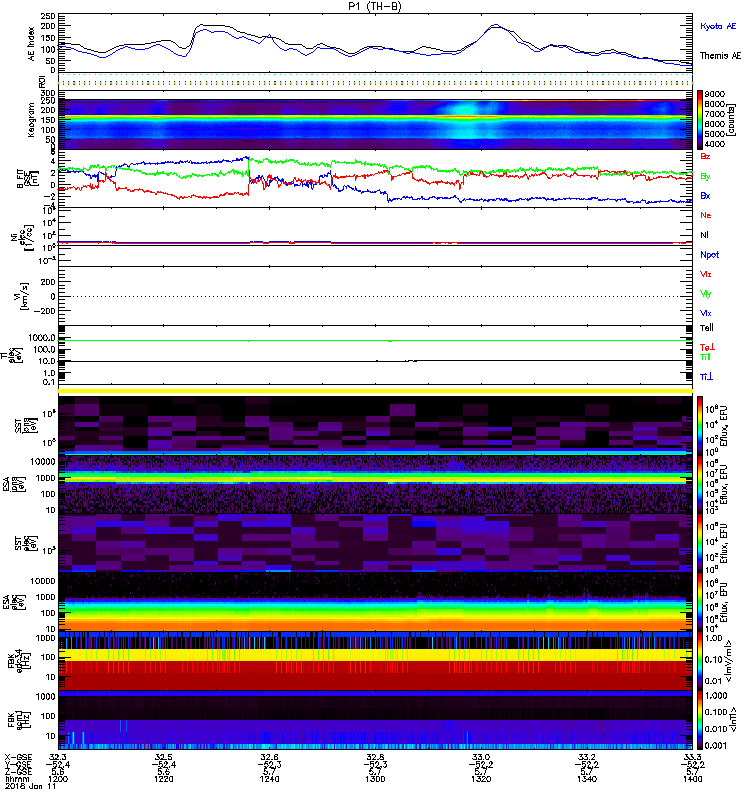Click the "9000" tick on the Keogram color bar
The width and height of the screenshot is (750, 800).
coord(715,94)
